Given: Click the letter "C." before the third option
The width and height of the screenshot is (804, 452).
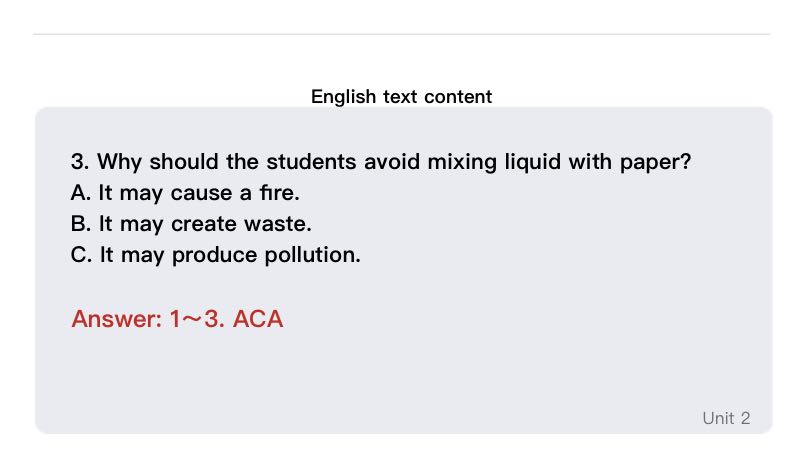Looking at the screenshot, I should pos(82,255).
